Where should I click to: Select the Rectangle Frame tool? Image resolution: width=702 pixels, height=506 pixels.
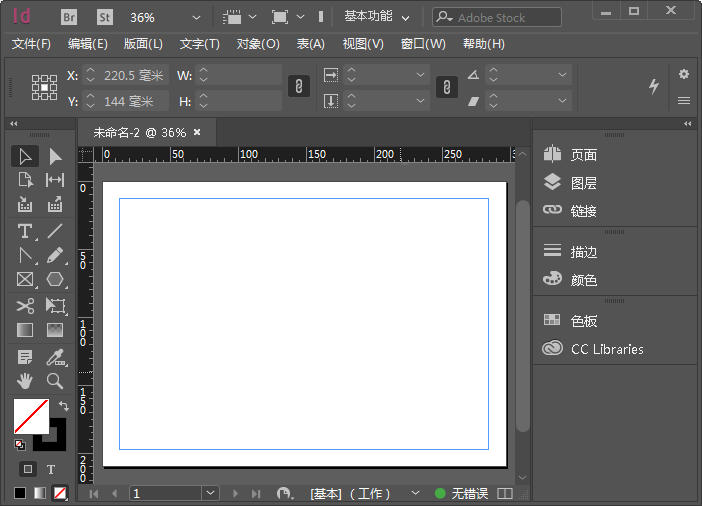point(25,279)
